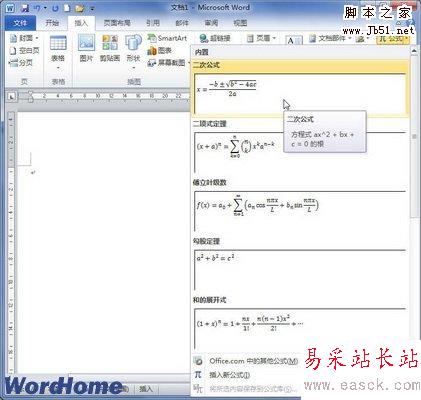The image size is (421, 400).
Task: Click the 页 group label in ribbon
Action: coord(24,82)
